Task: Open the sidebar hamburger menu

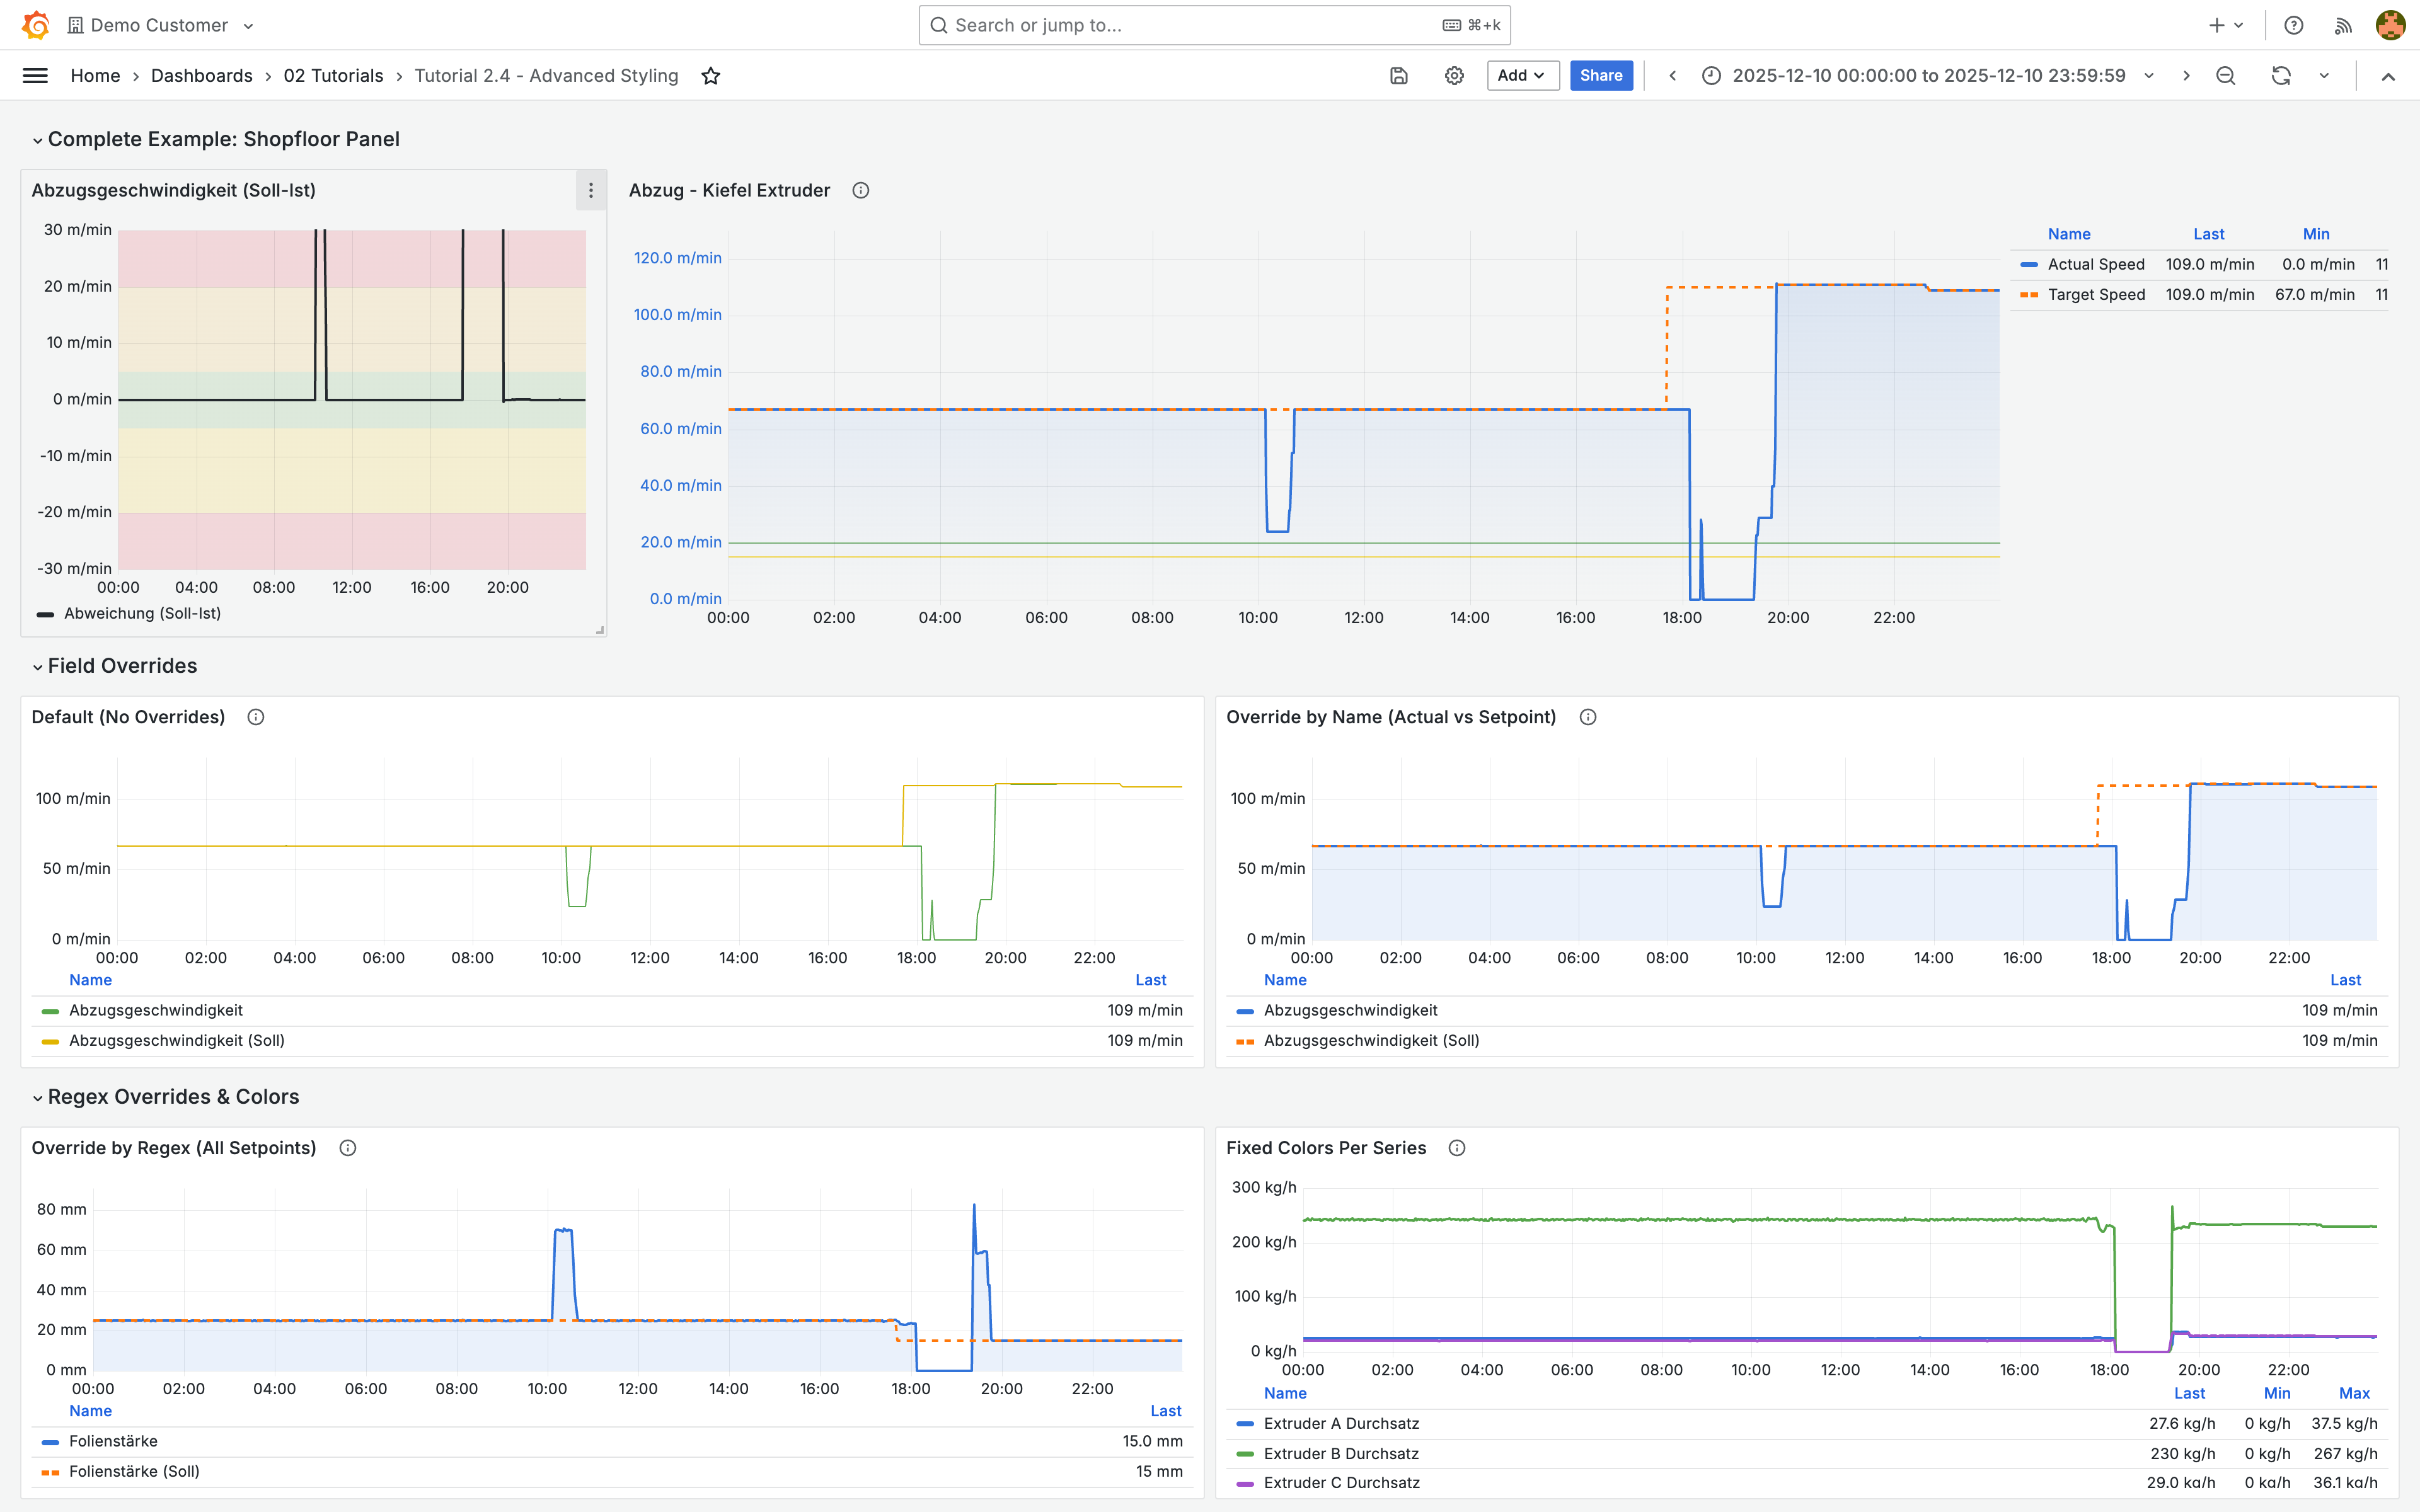Action: coord(35,76)
